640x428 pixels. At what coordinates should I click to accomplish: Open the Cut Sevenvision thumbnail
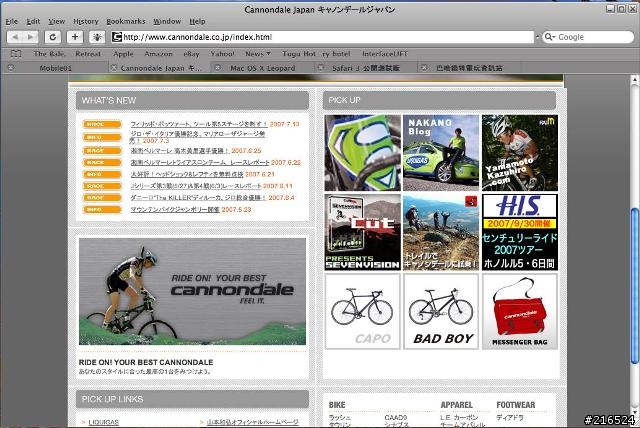[362, 232]
